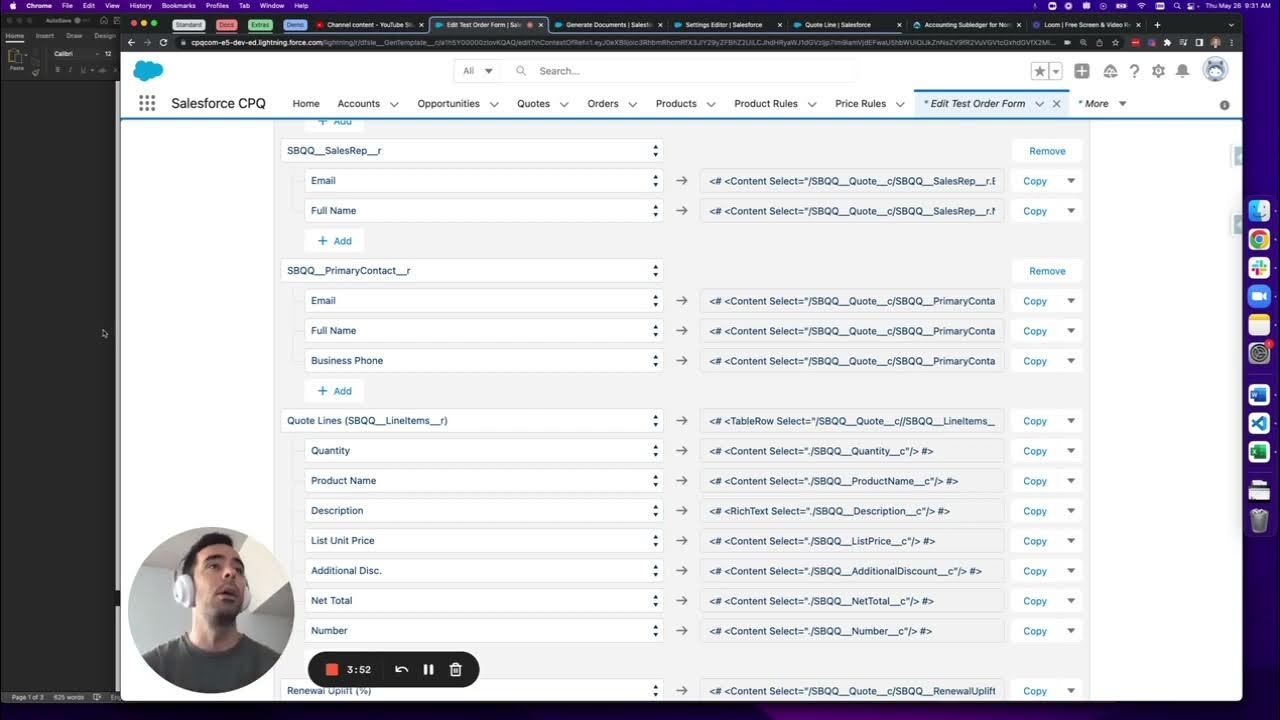Expand the Price Rules navigation chevron
This screenshot has height=720, width=1280.
[900, 104]
